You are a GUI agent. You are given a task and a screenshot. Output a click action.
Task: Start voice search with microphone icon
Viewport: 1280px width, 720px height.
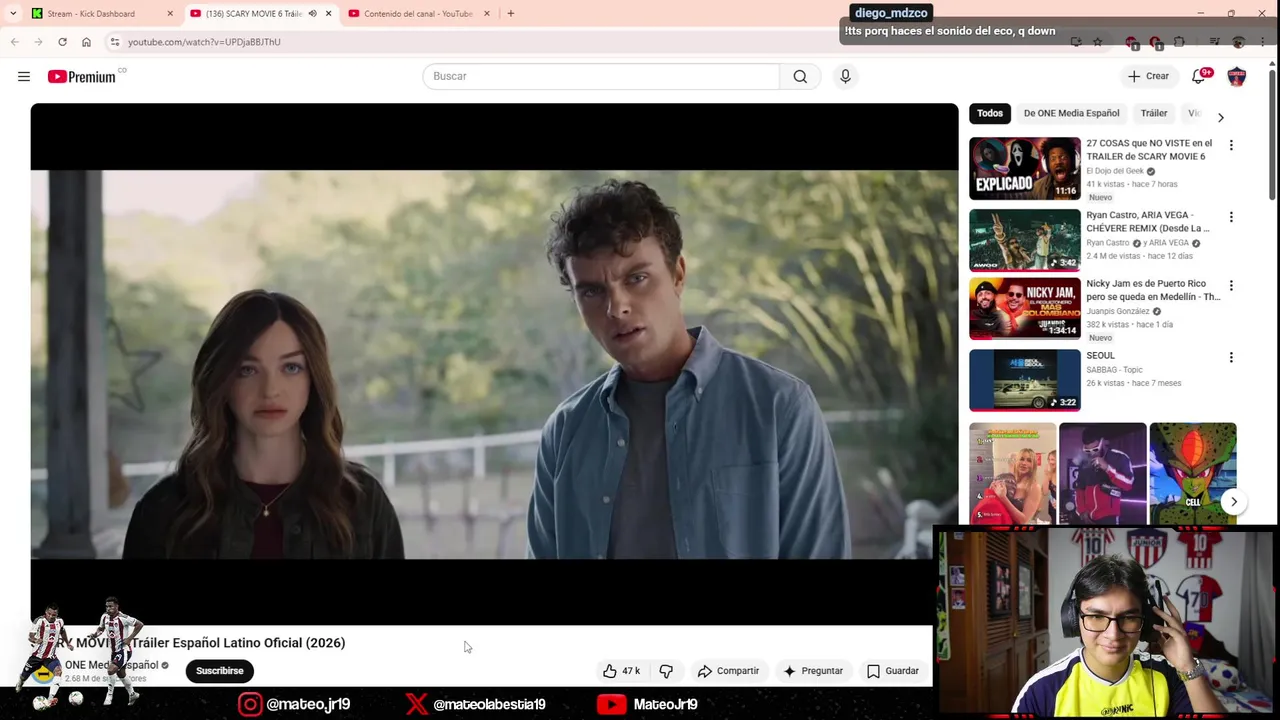pos(845,76)
